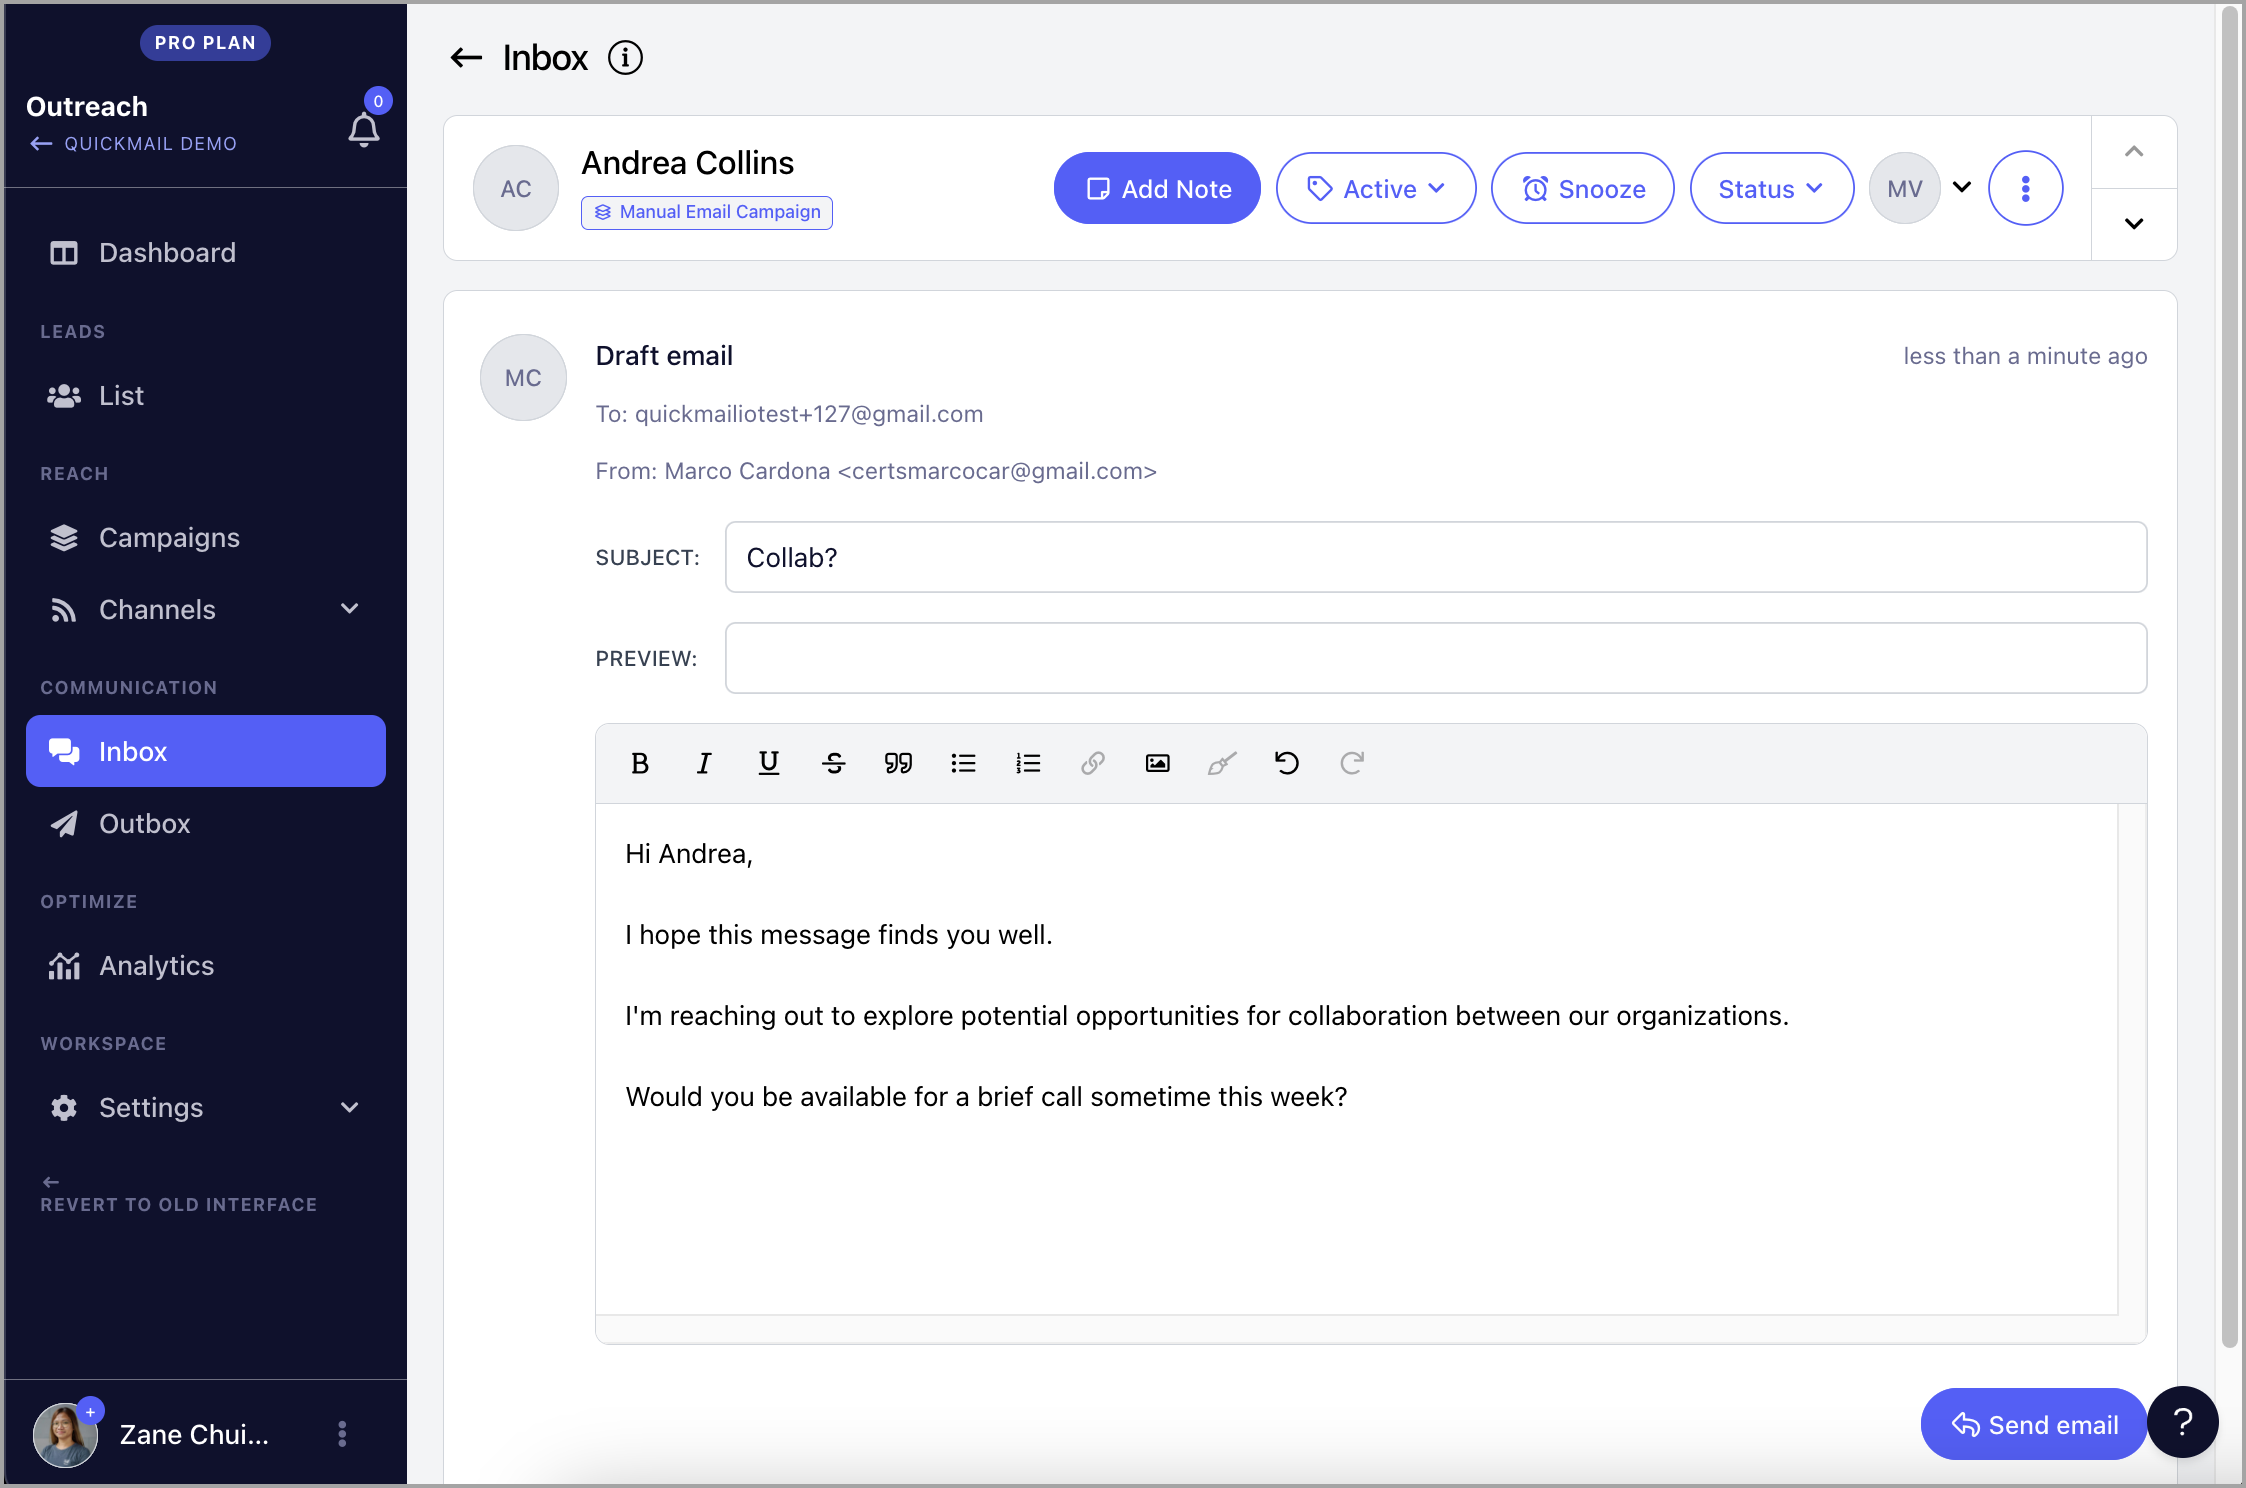Click the Pro Plan badge
Viewport: 2246px width, 1488px height.
pyautogui.click(x=205, y=43)
